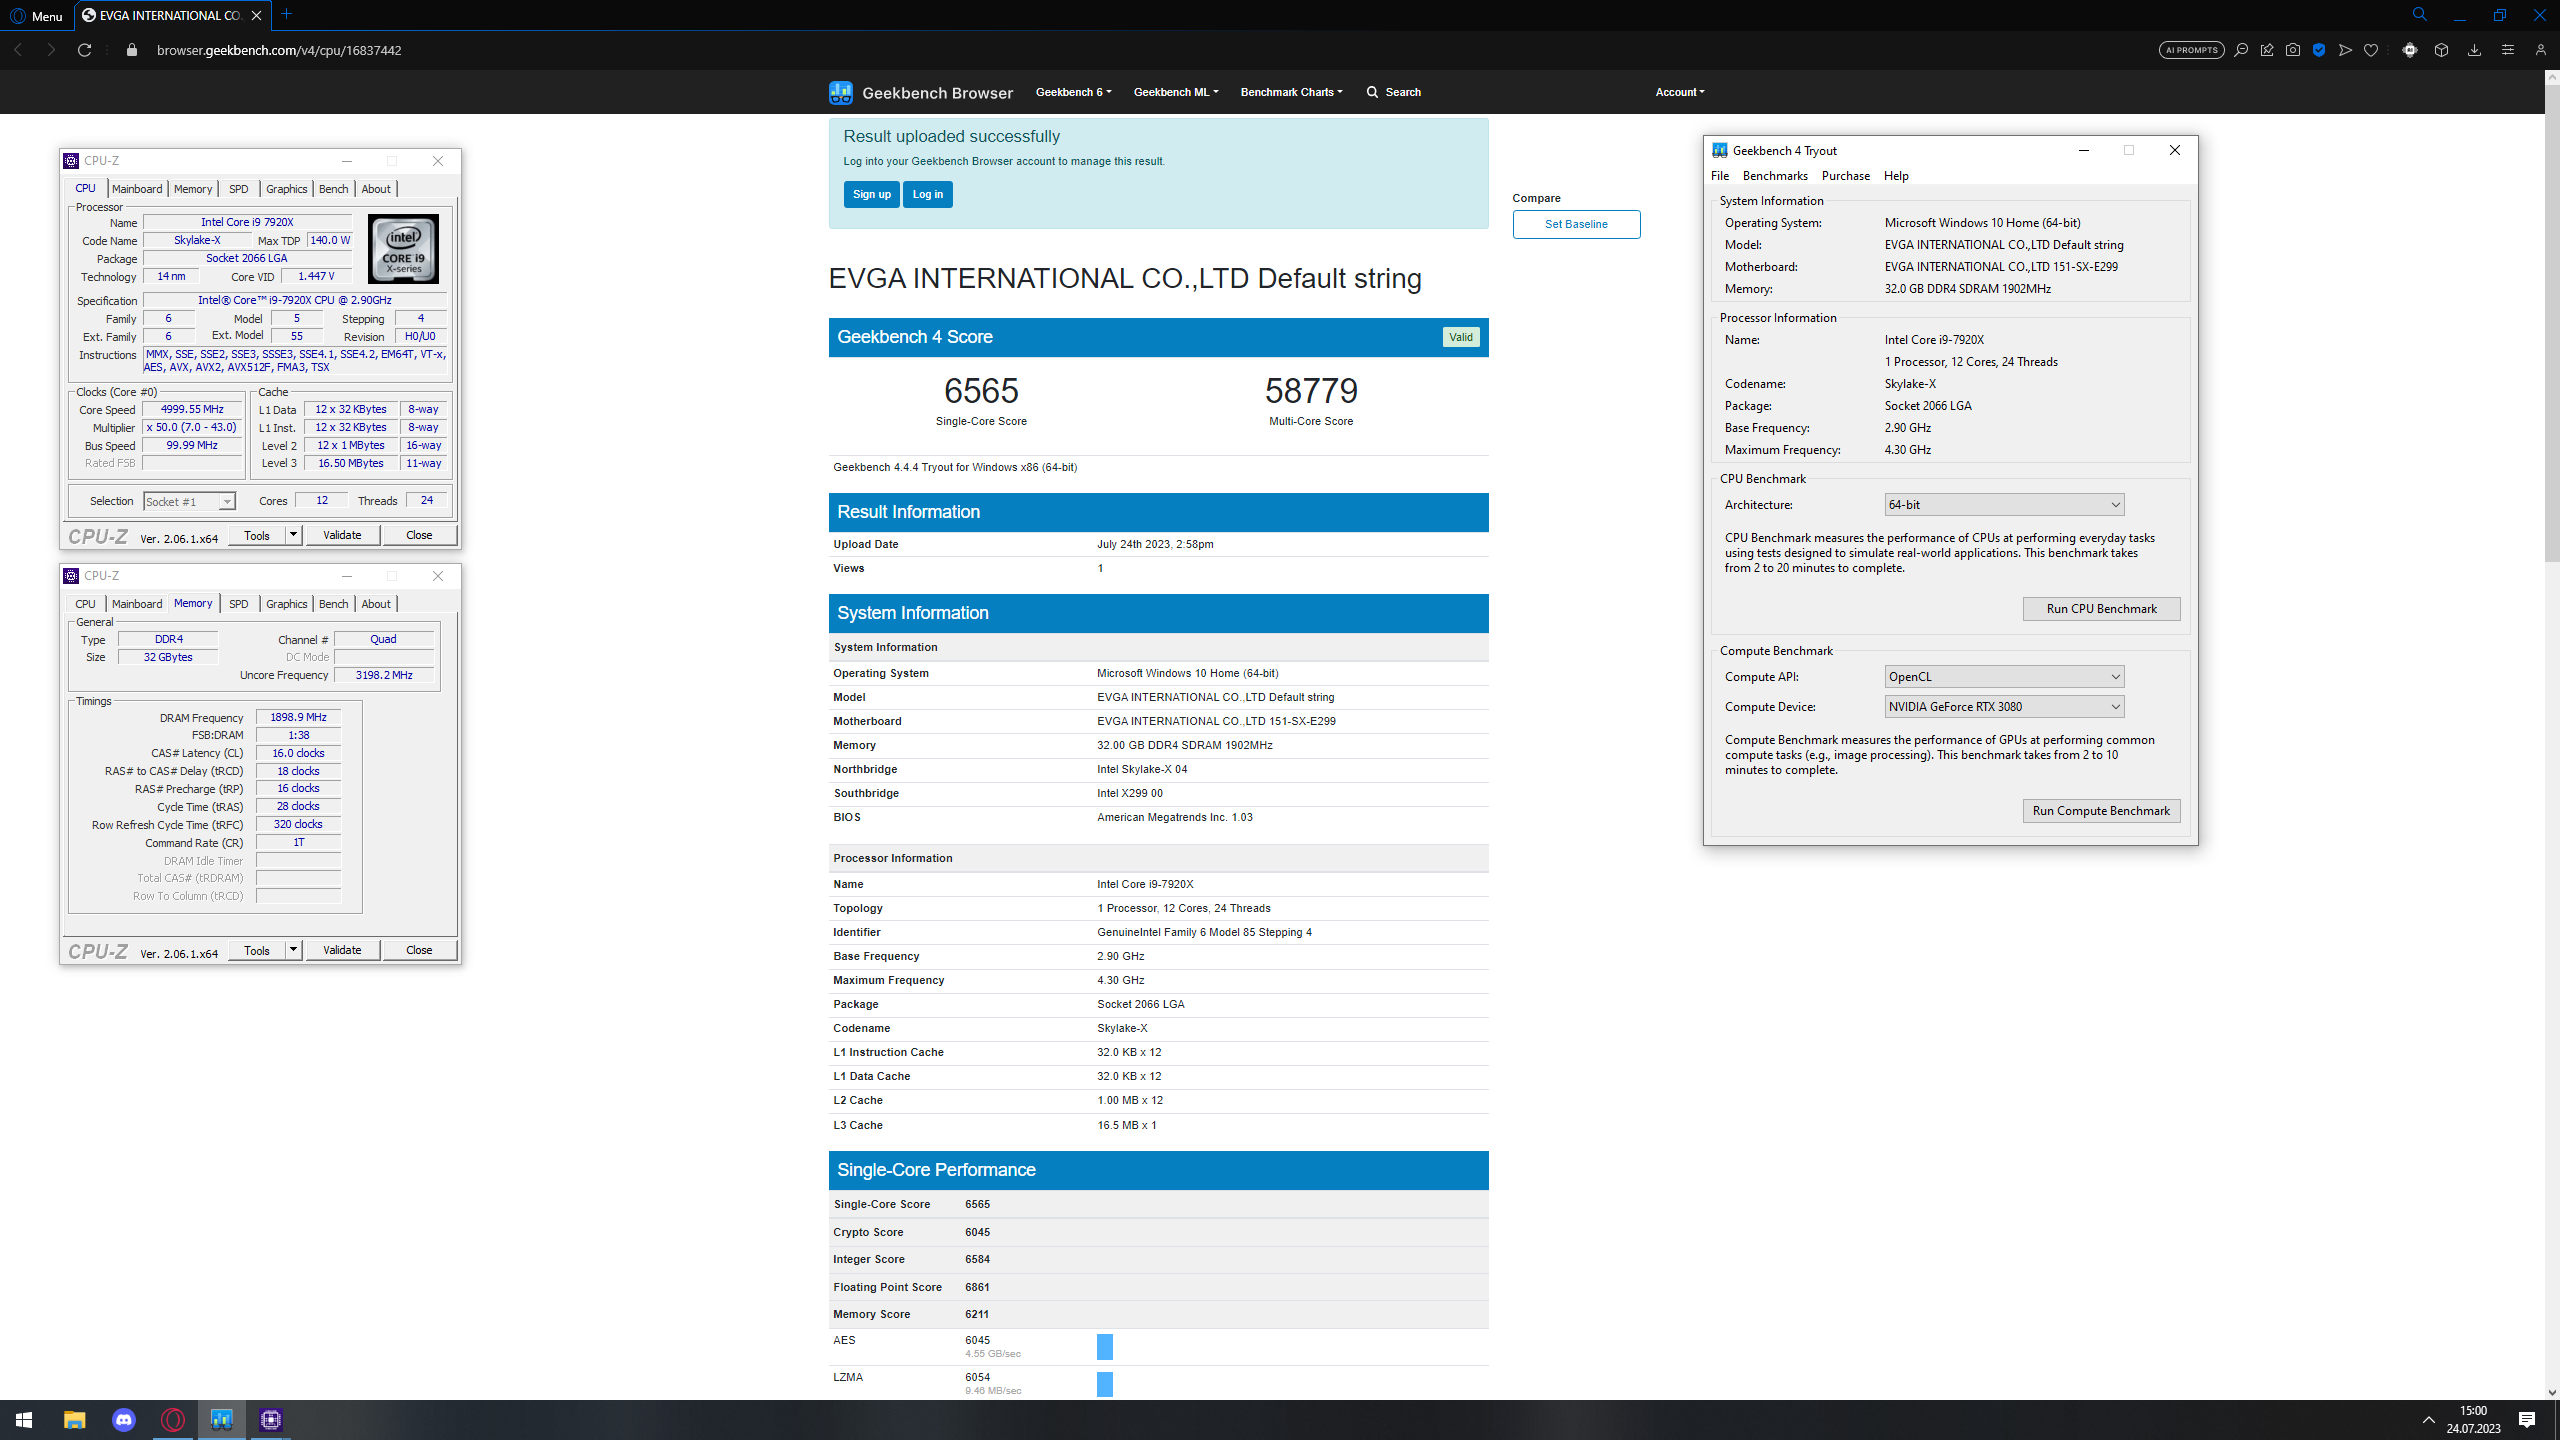Open the Compute API OpenCL dropdown
The image size is (2560, 1440).
click(x=2004, y=677)
